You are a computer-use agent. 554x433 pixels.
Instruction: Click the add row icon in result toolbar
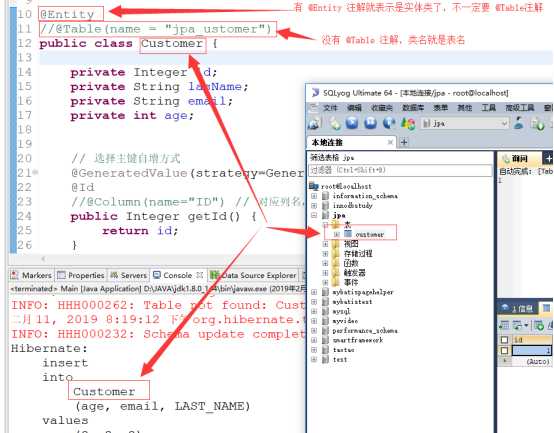click(x=538, y=325)
